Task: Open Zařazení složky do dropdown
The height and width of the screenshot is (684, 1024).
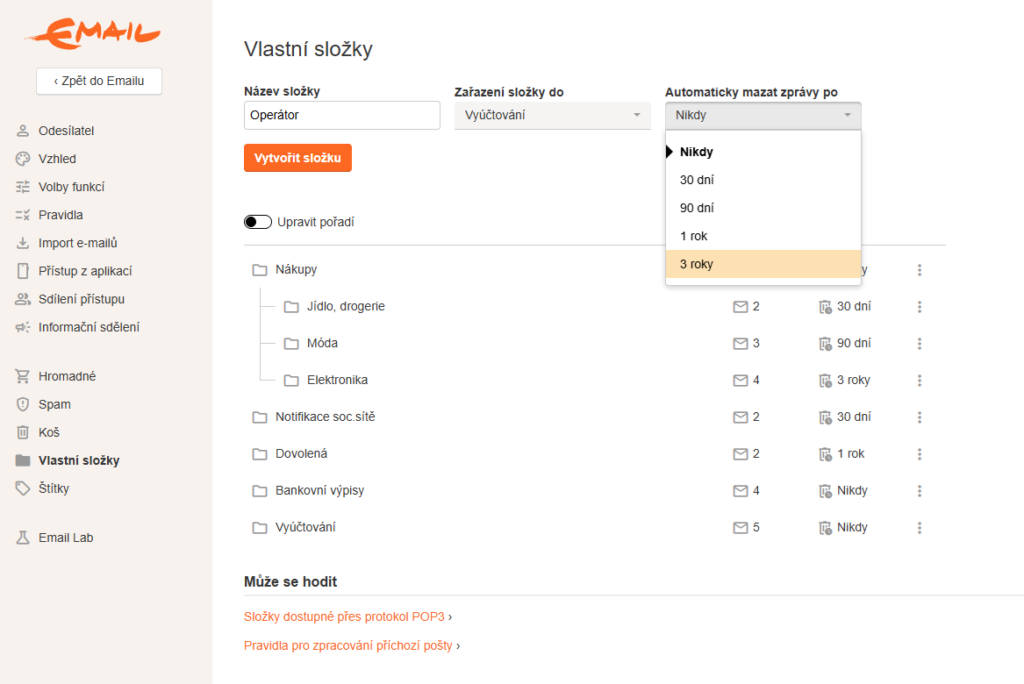Action: click(552, 116)
